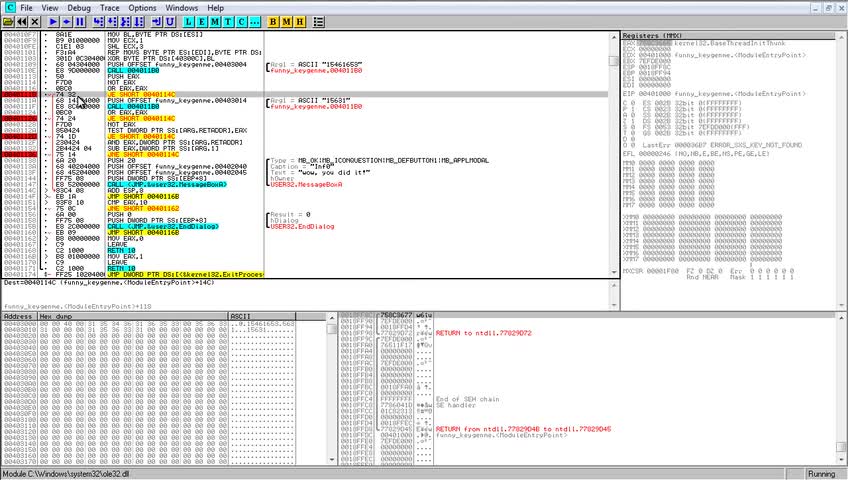
Task: Select the highlighted JE SHORT 0040114C line
Action: tap(141, 95)
